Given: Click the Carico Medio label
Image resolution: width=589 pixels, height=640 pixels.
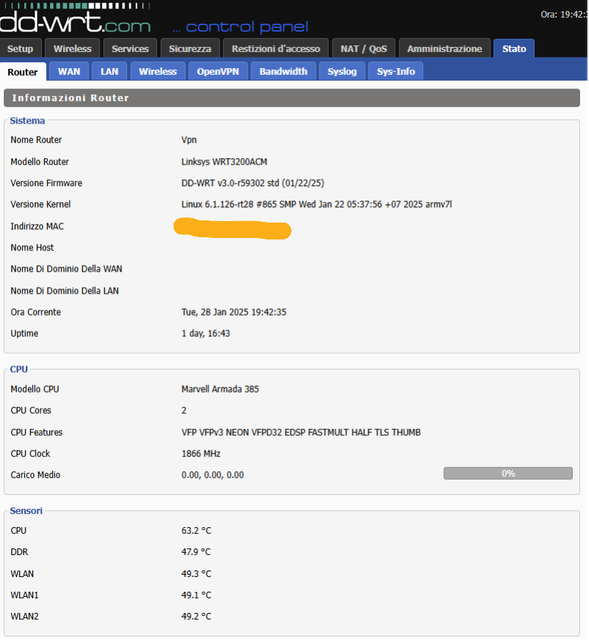Looking at the screenshot, I should coord(36,475).
